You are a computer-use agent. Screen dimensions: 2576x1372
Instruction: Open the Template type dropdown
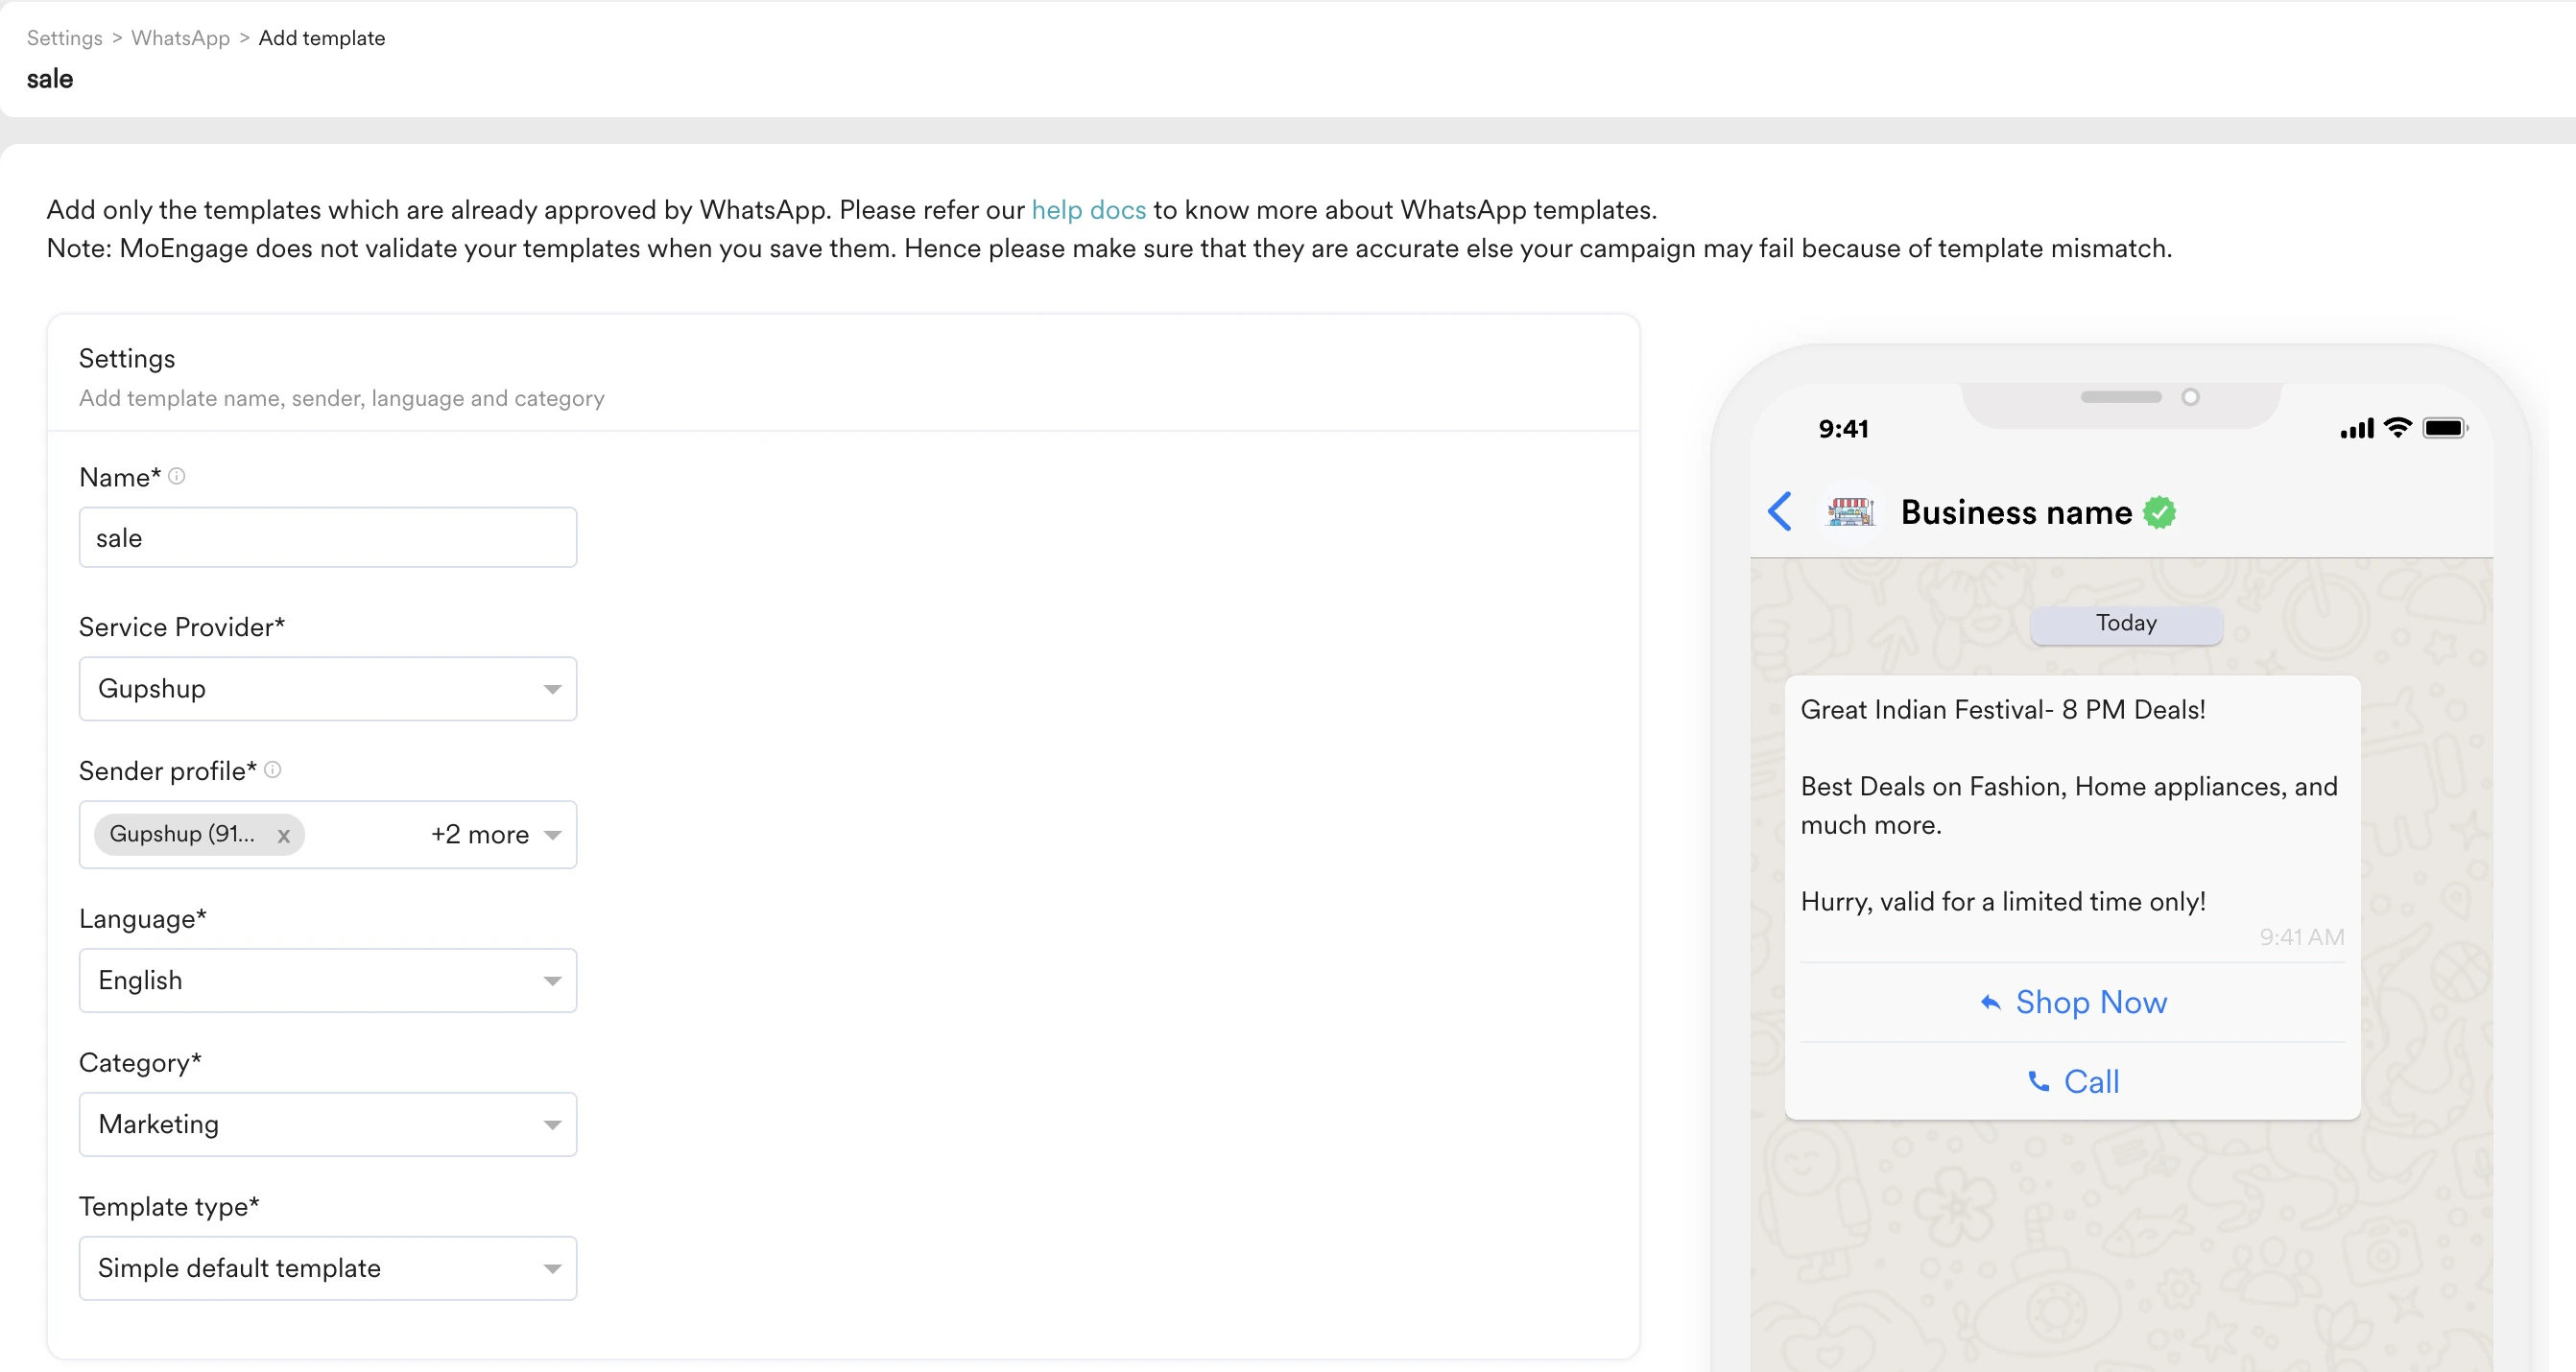(x=328, y=1268)
